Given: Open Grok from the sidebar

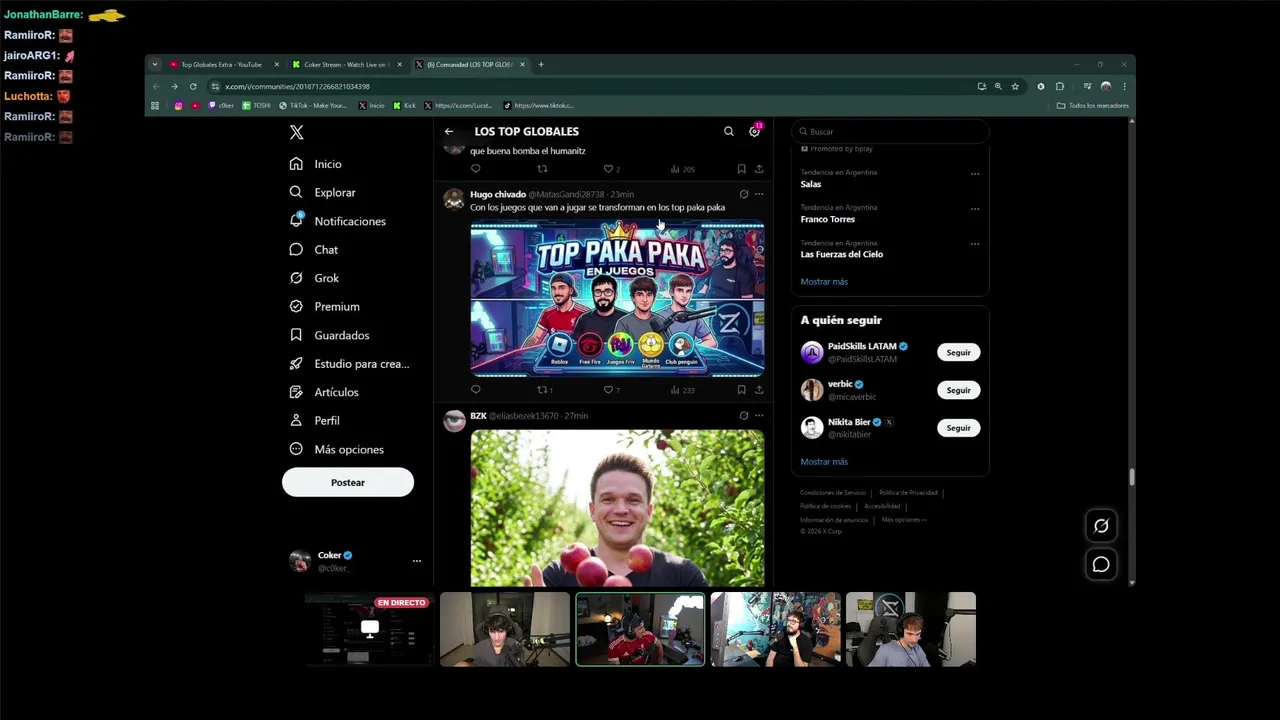Looking at the screenshot, I should (314, 278).
